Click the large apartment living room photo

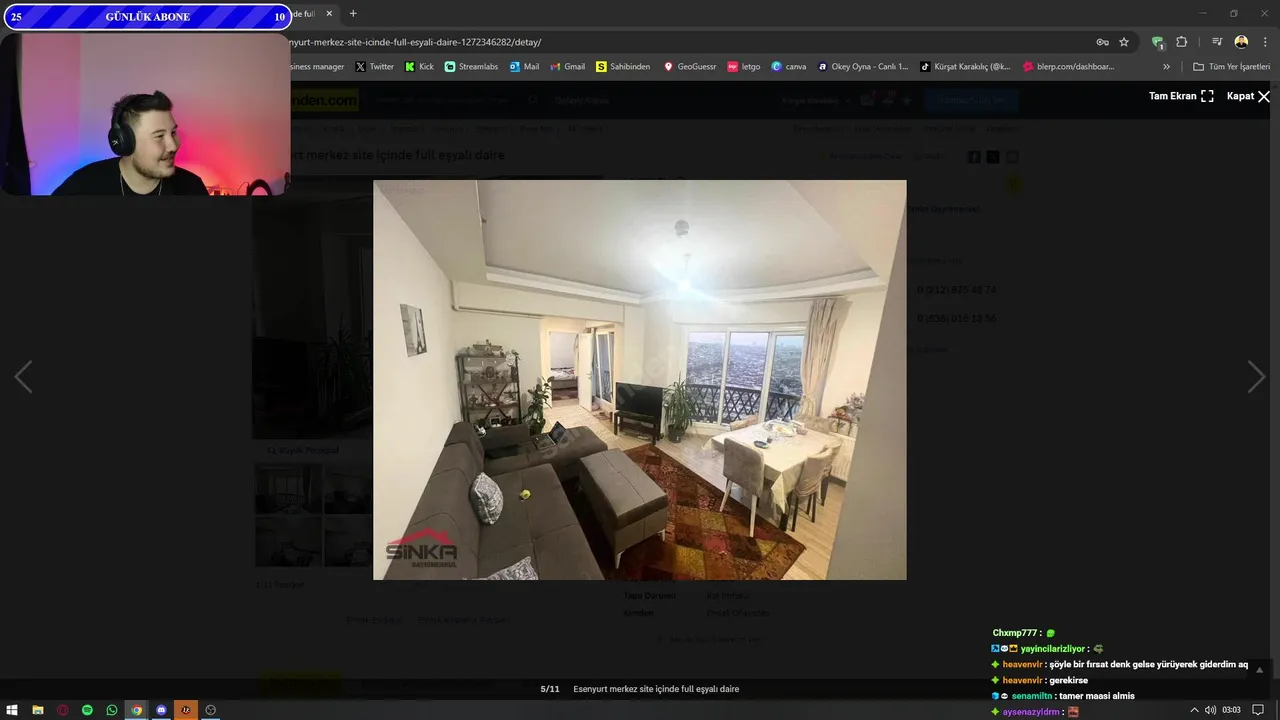[640, 380]
